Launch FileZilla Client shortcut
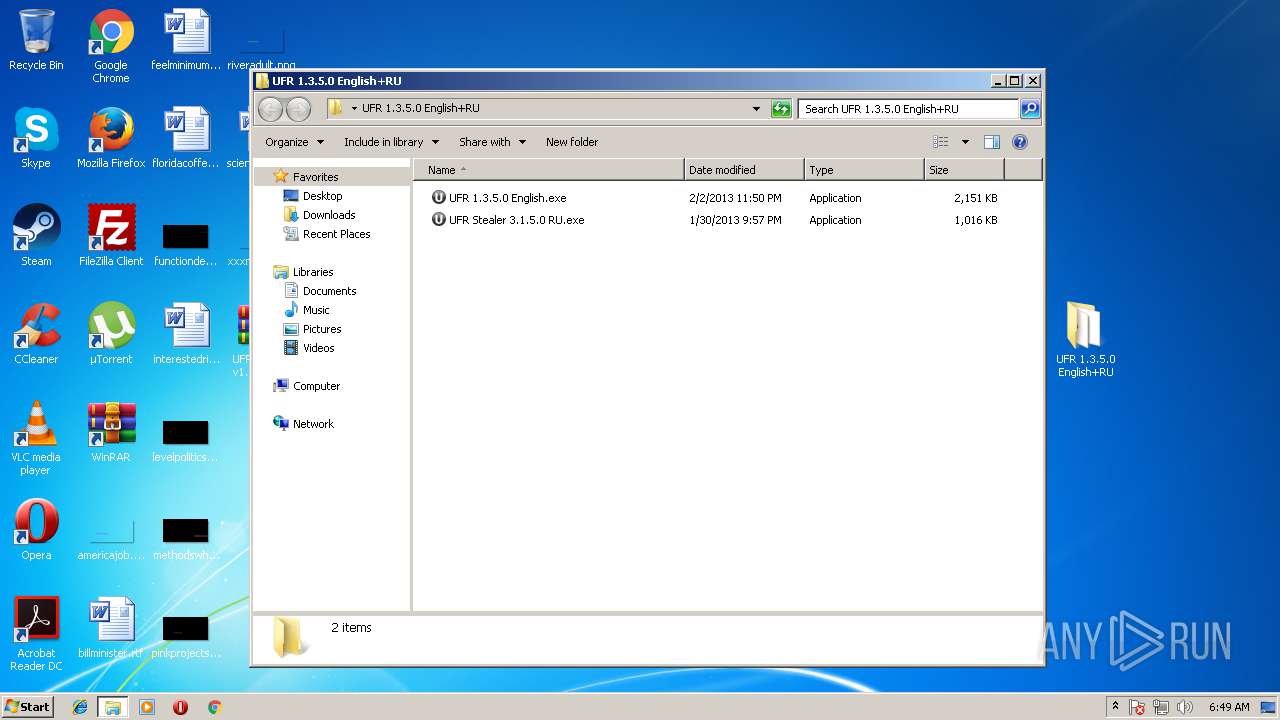Image resolution: width=1280 pixels, height=720 pixels. (111, 236)
